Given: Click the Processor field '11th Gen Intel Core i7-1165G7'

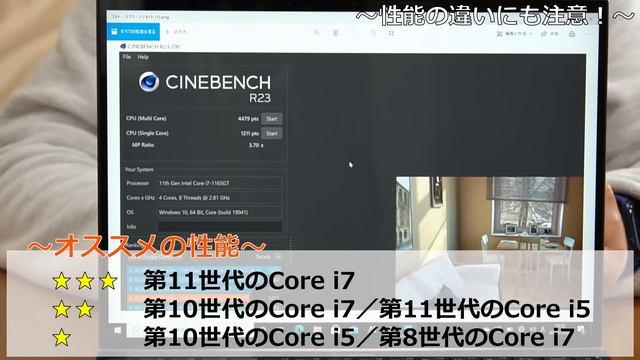Looking at the screenshot, I should (220, 183).
